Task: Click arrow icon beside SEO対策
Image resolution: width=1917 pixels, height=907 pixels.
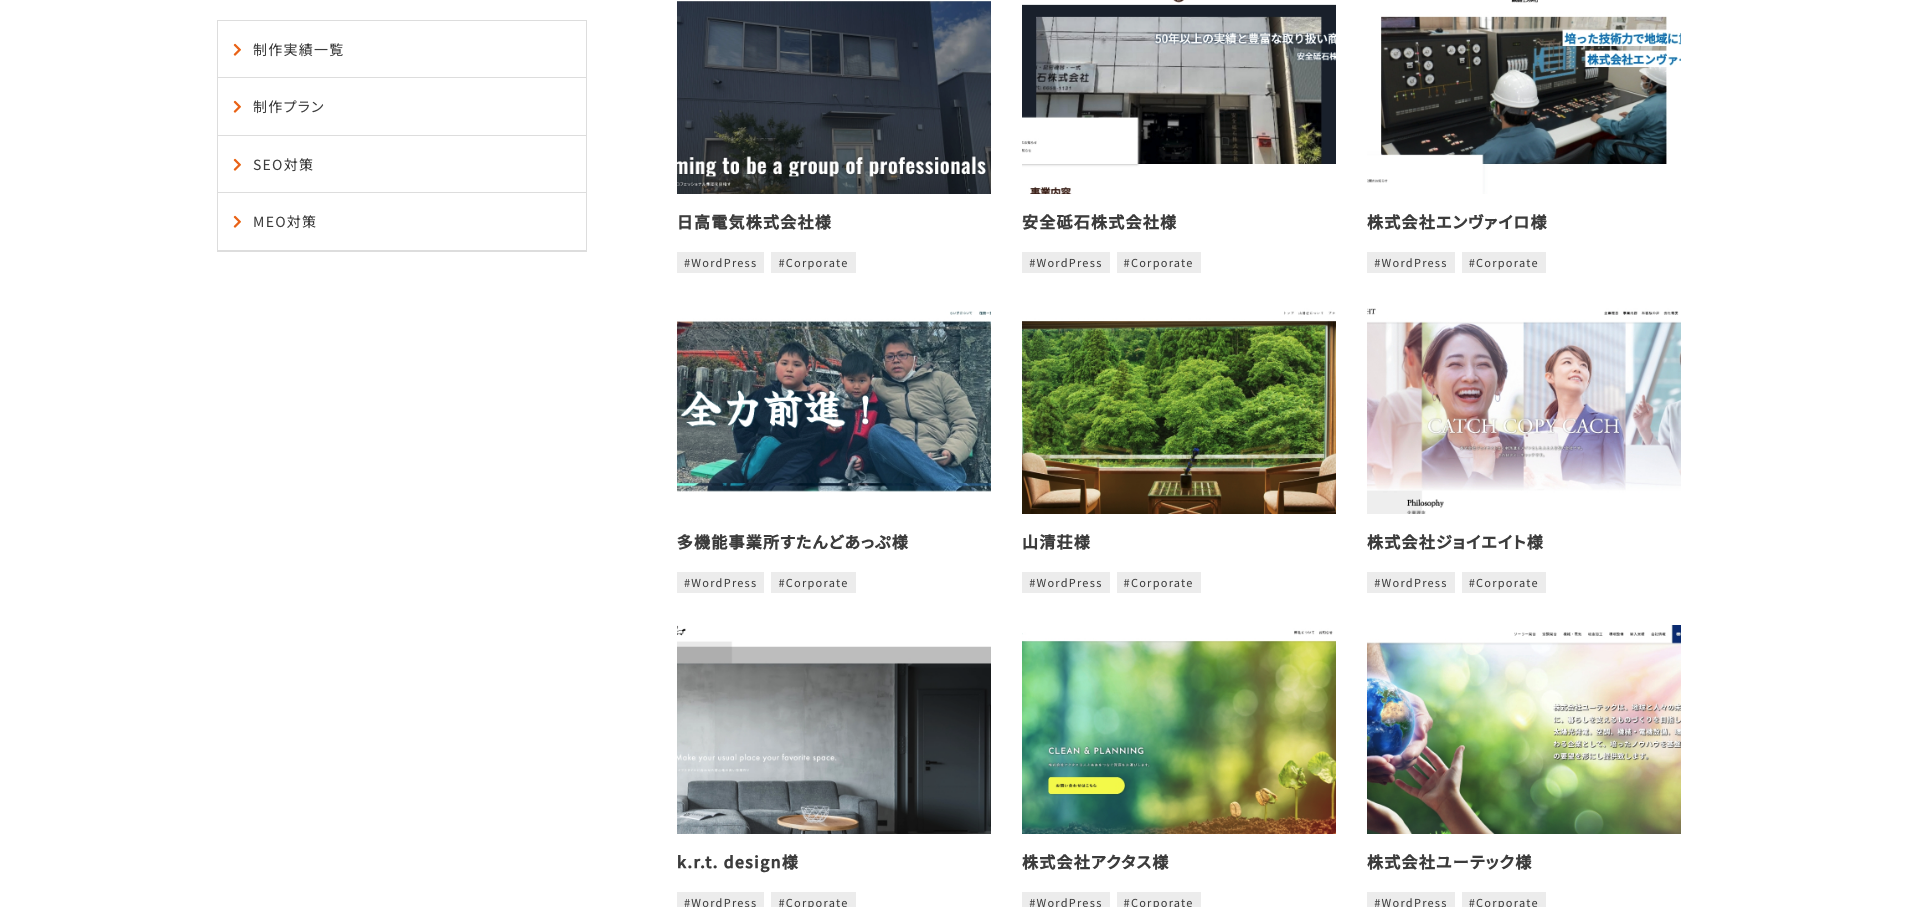Action: 238,164
